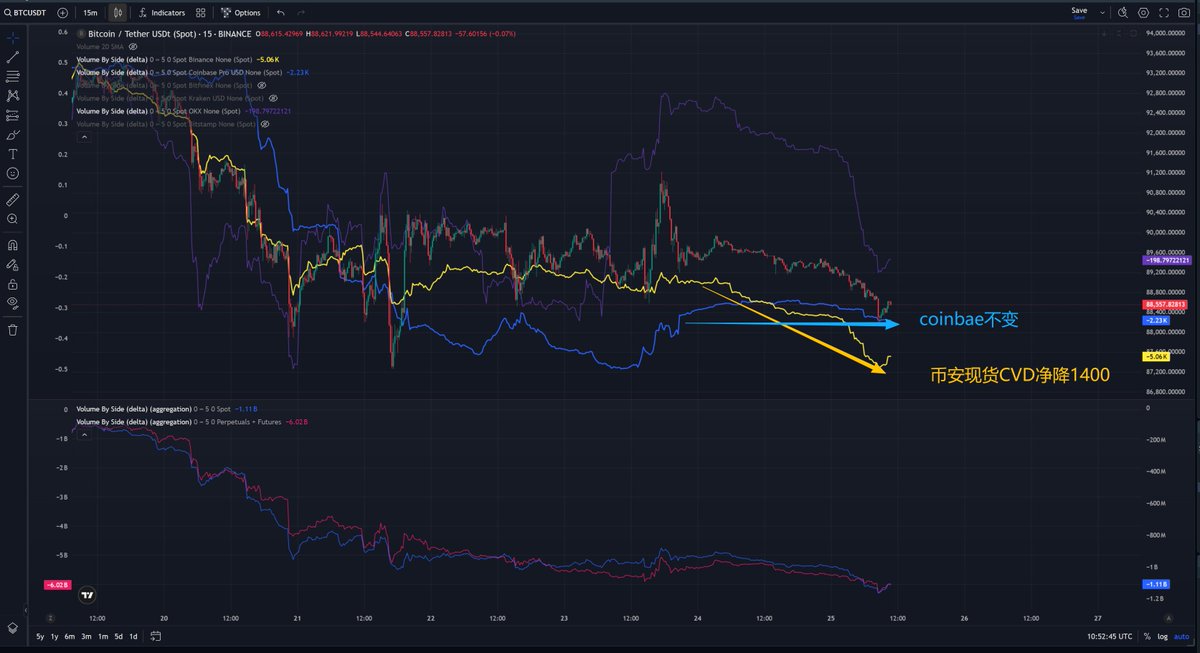Viewport: 1200px width, 653px height.
Task: Set range to 6m
Action: 70,636
